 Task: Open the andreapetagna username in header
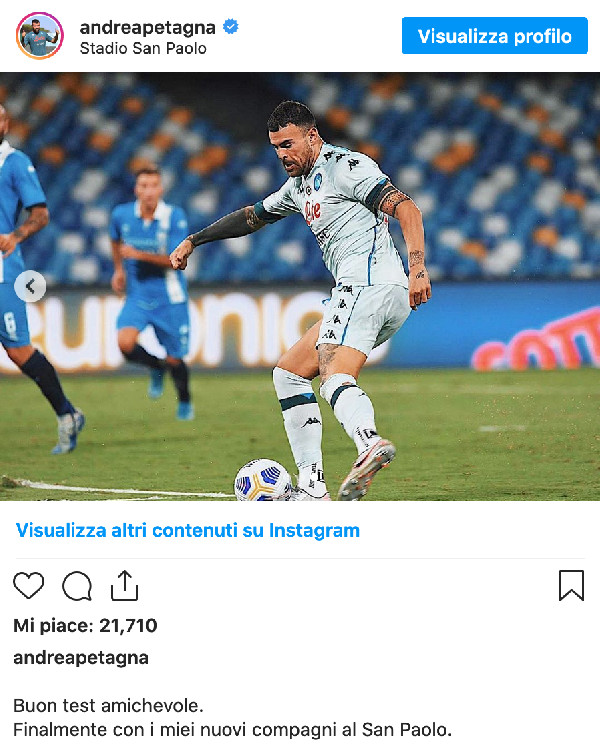[x=148, y=28]
